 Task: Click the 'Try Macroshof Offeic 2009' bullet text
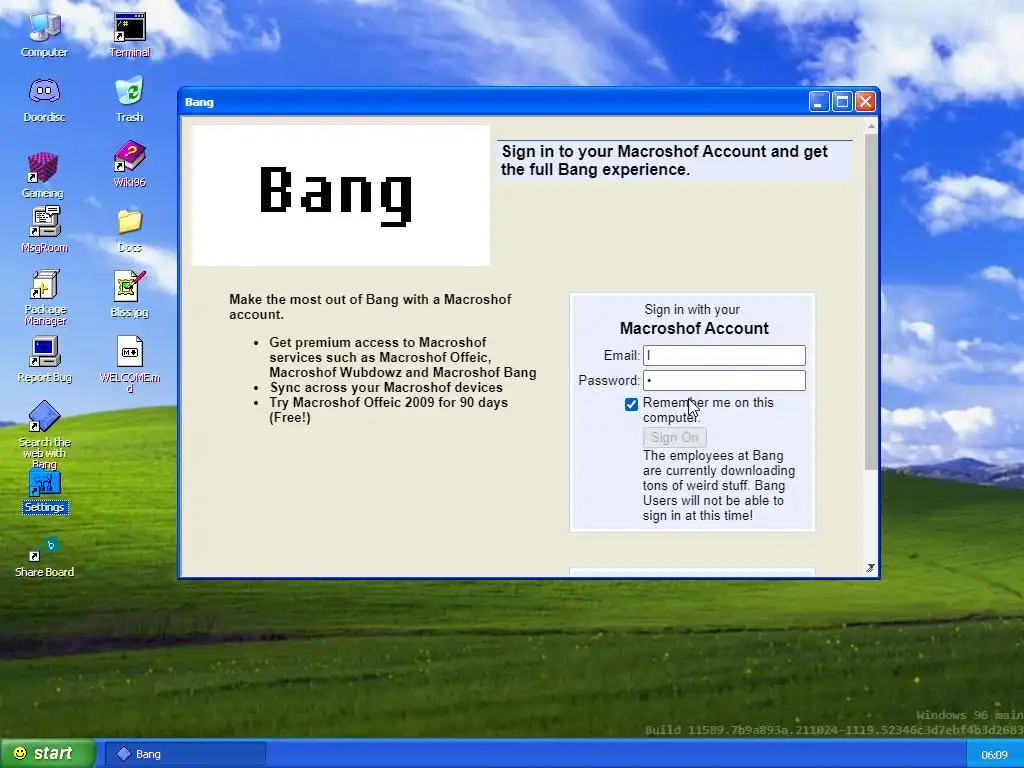[x=389, y=410]
